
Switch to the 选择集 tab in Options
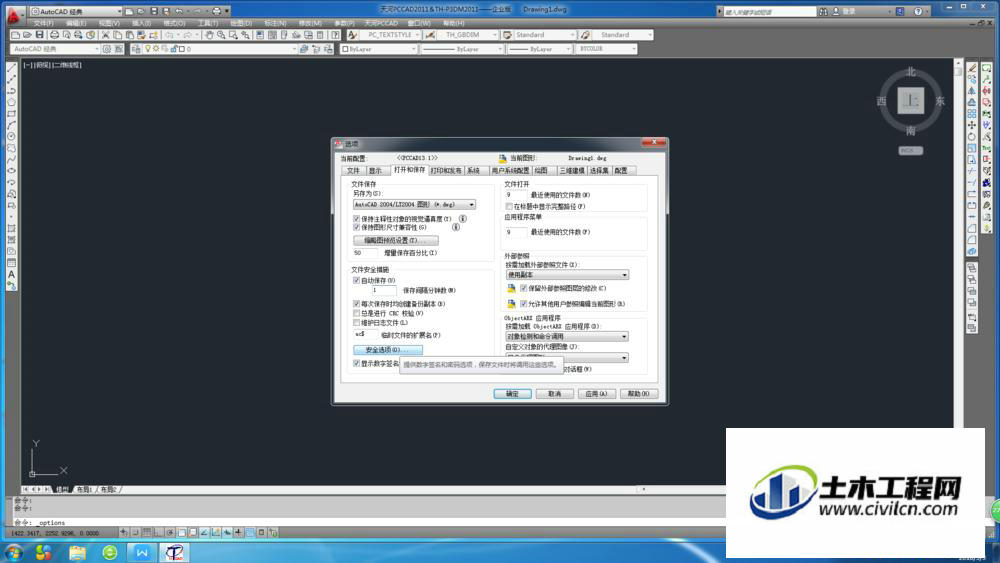coord(598,171)
